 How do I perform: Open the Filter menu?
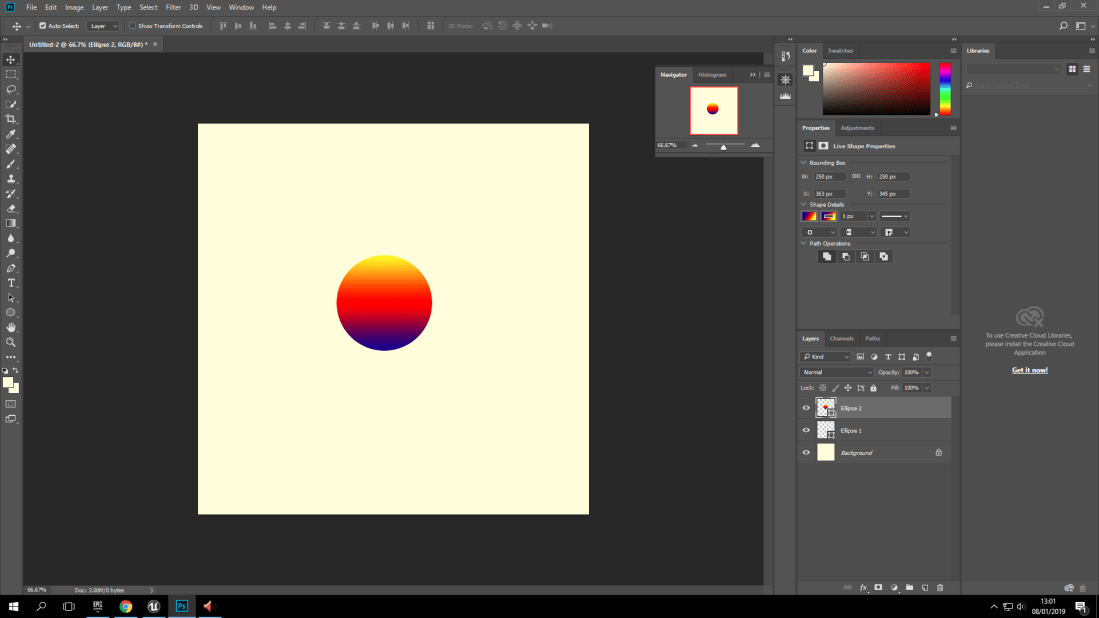pyautogui.click(x=174, y=7)
